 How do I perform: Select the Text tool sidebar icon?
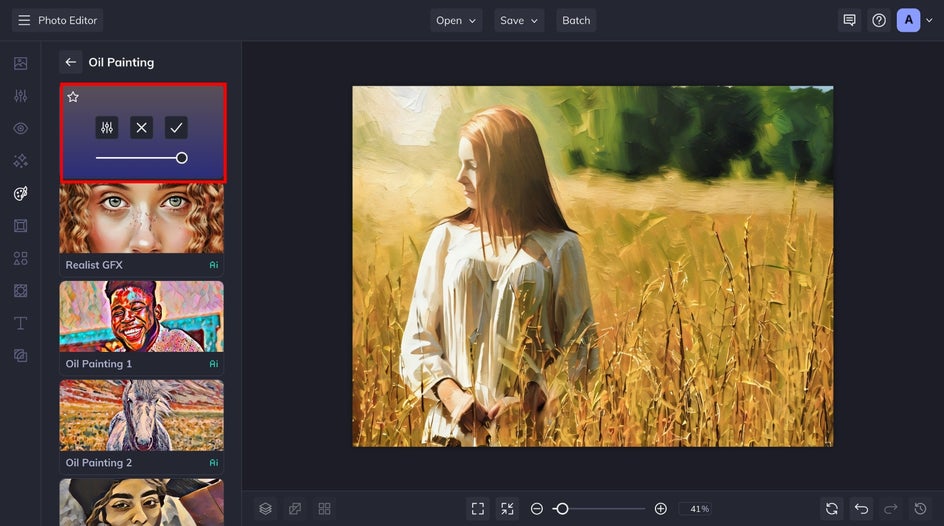click(x=20, y=323)
